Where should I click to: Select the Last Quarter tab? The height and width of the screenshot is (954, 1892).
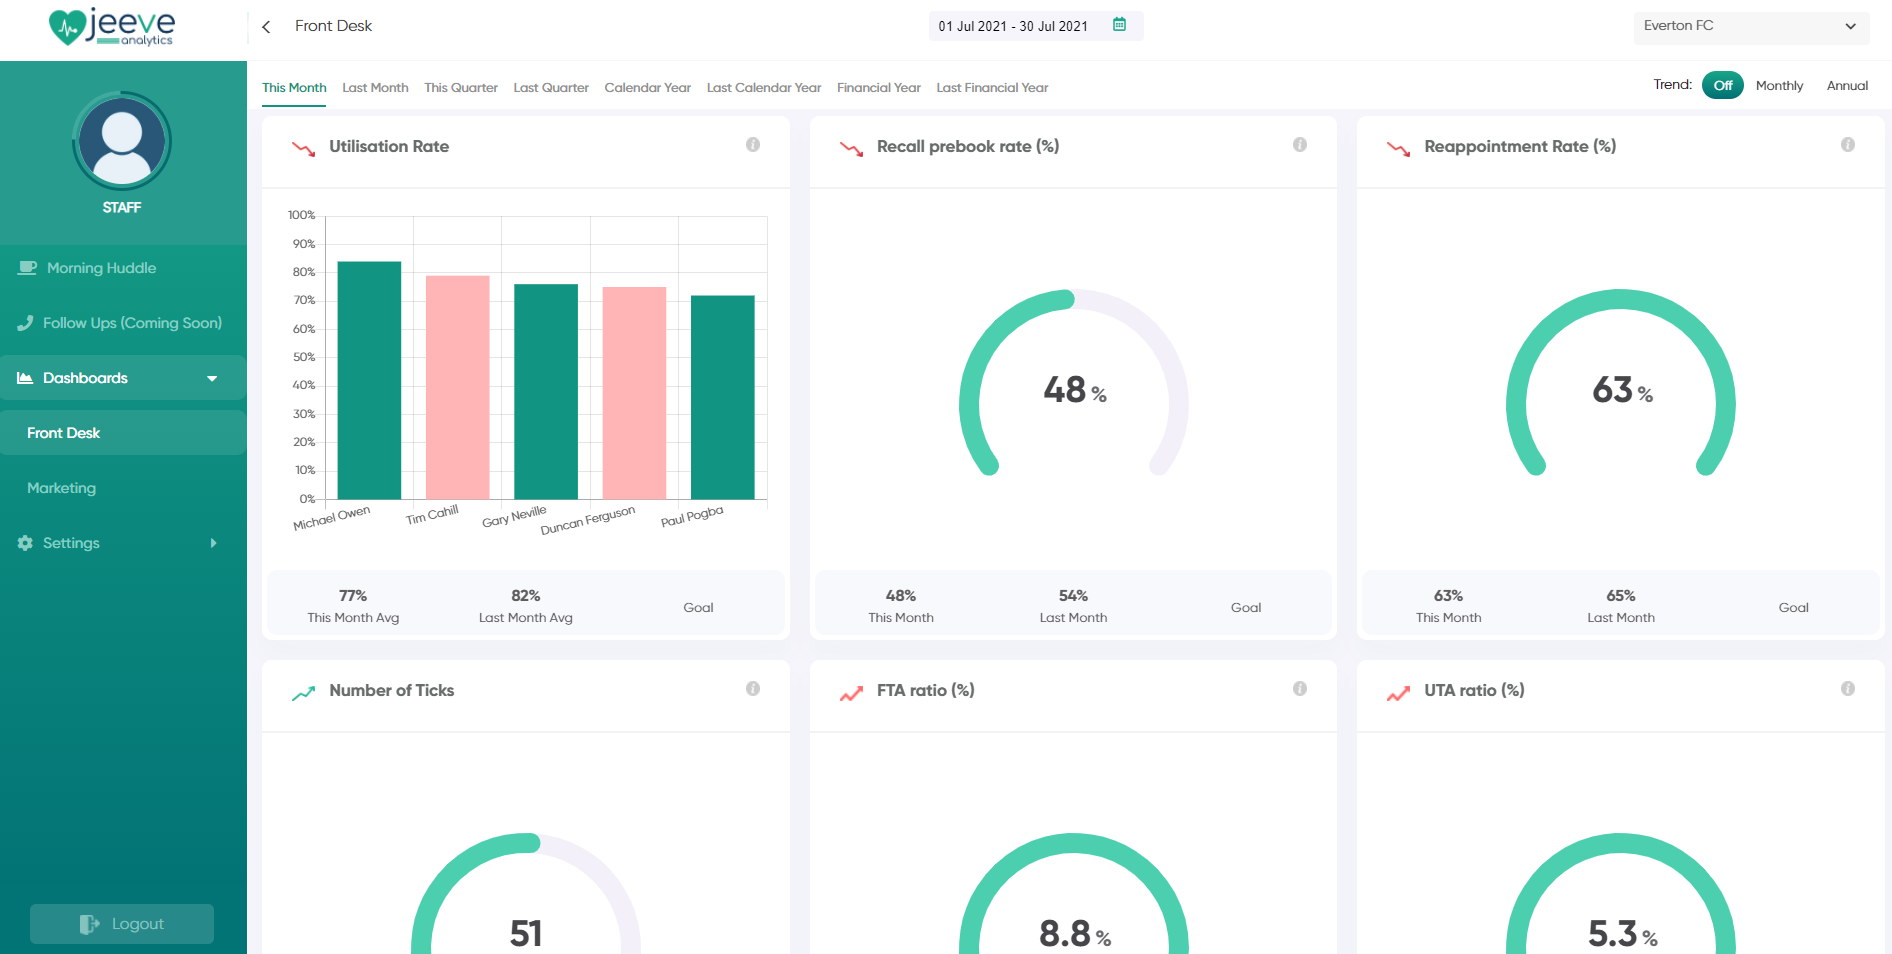point(551,88)
